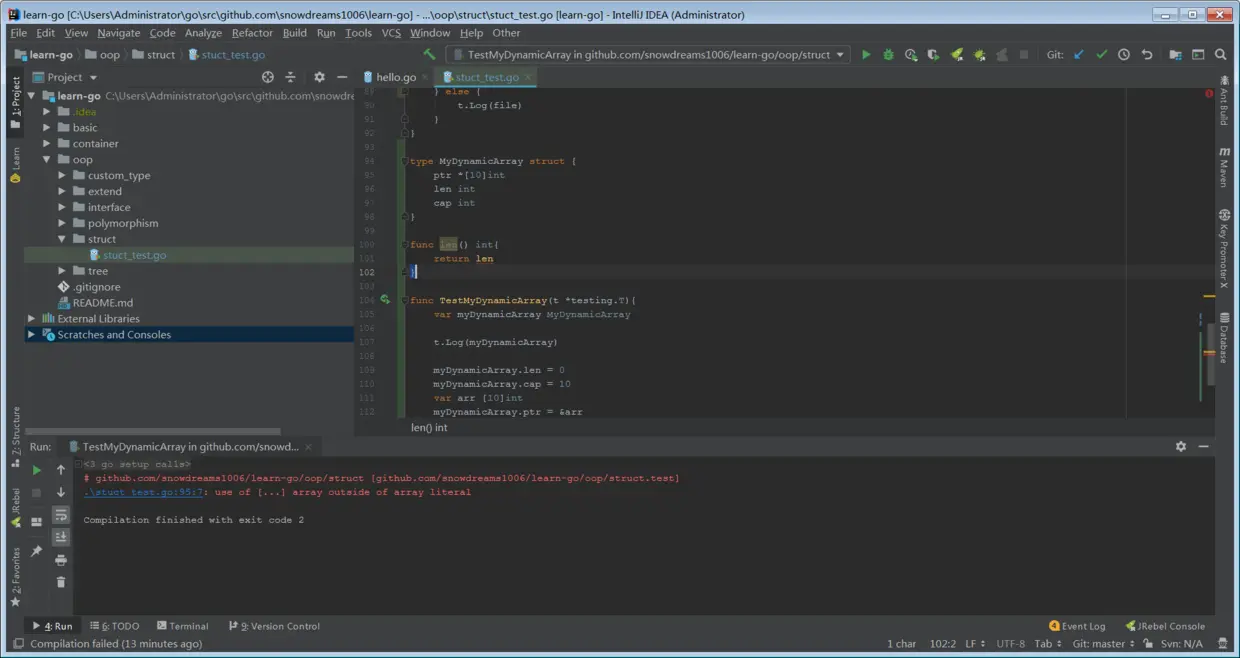Start debugging with the Debug icon
The image size is (1240, 658).
(888, 55)
